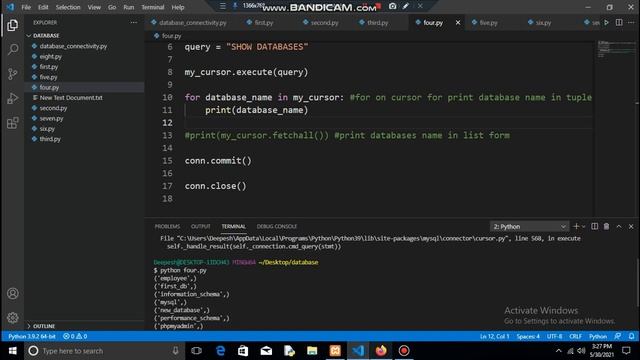640x360 pixels.
Task: Collapse the DATABASE folder section
Action: coord(46,36)
